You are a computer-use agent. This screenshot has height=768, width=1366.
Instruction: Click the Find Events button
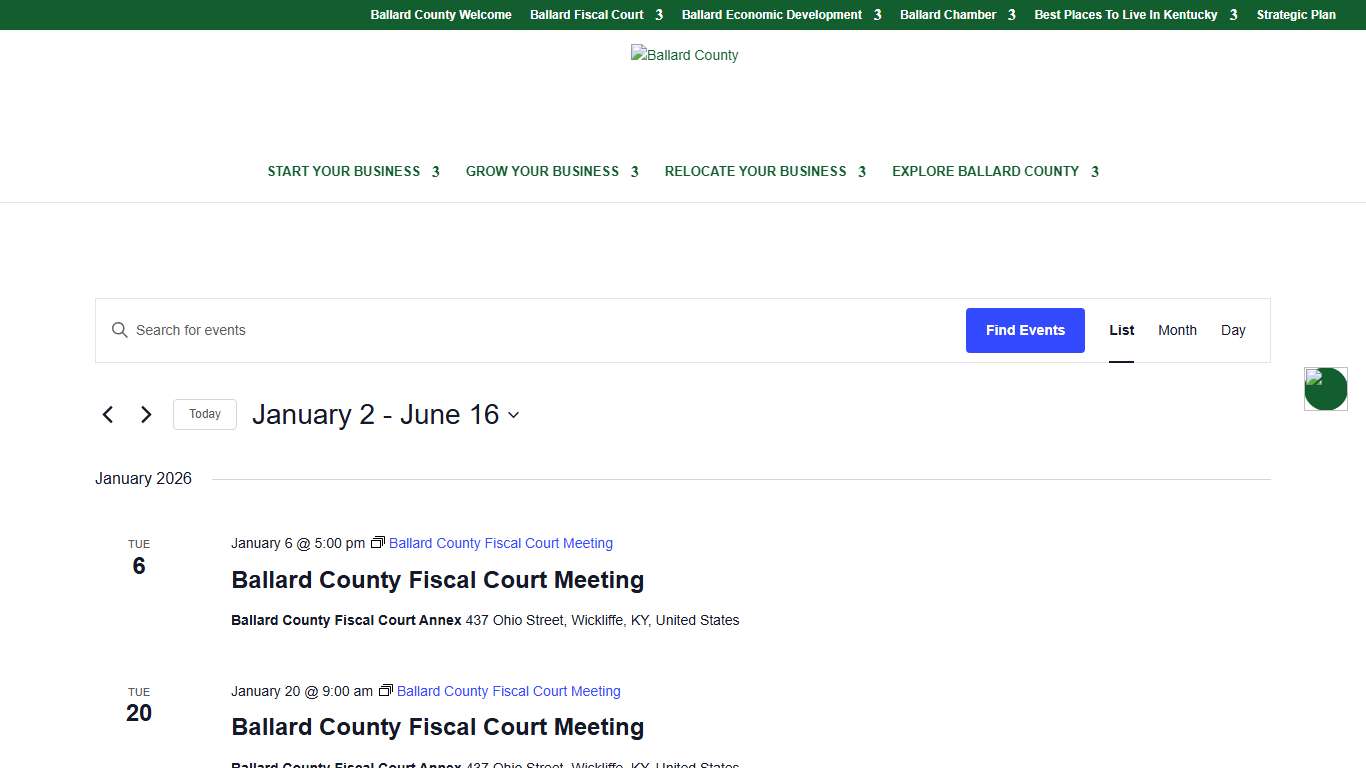coord(1025,330)
